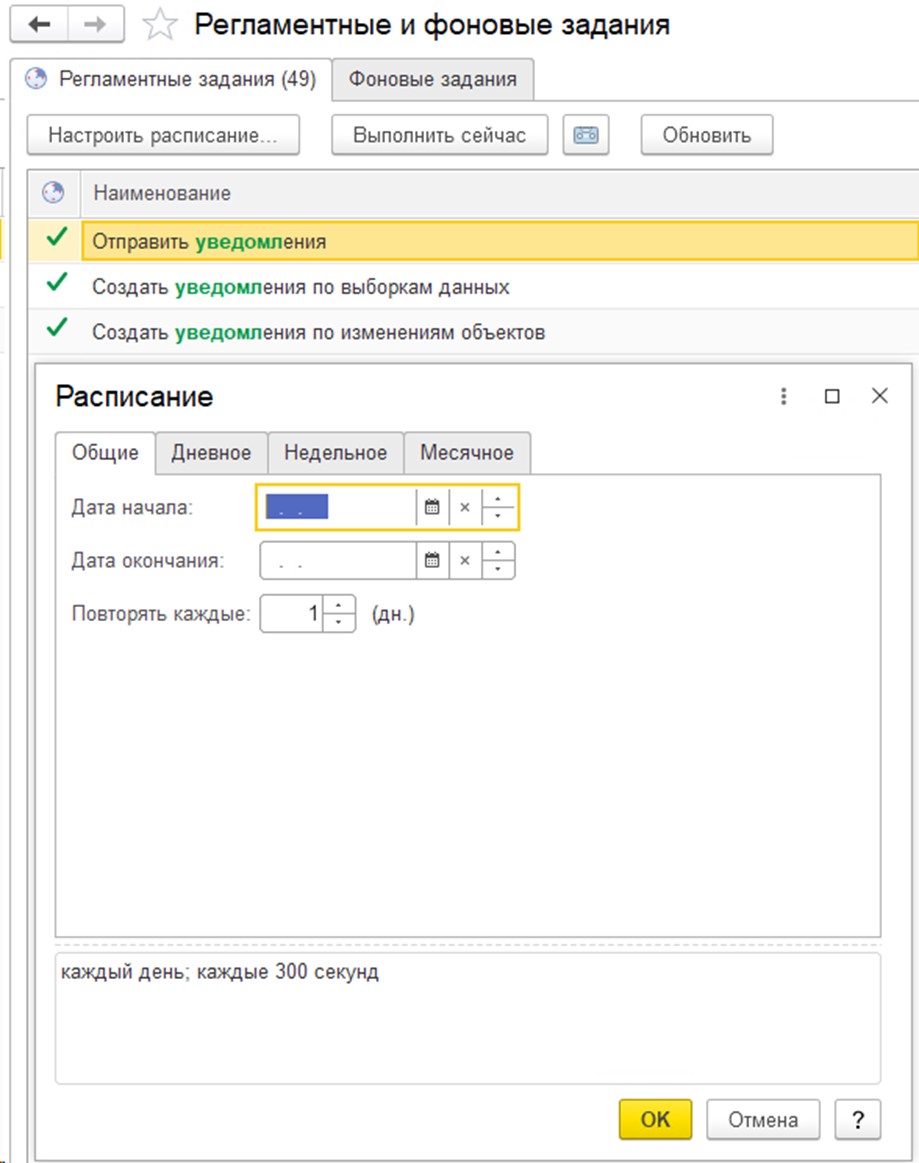Image resolution: width=919 pixels, height=1163 pixels.
Task: Select the Отправить уведомления row
Action: coord(500,241)
